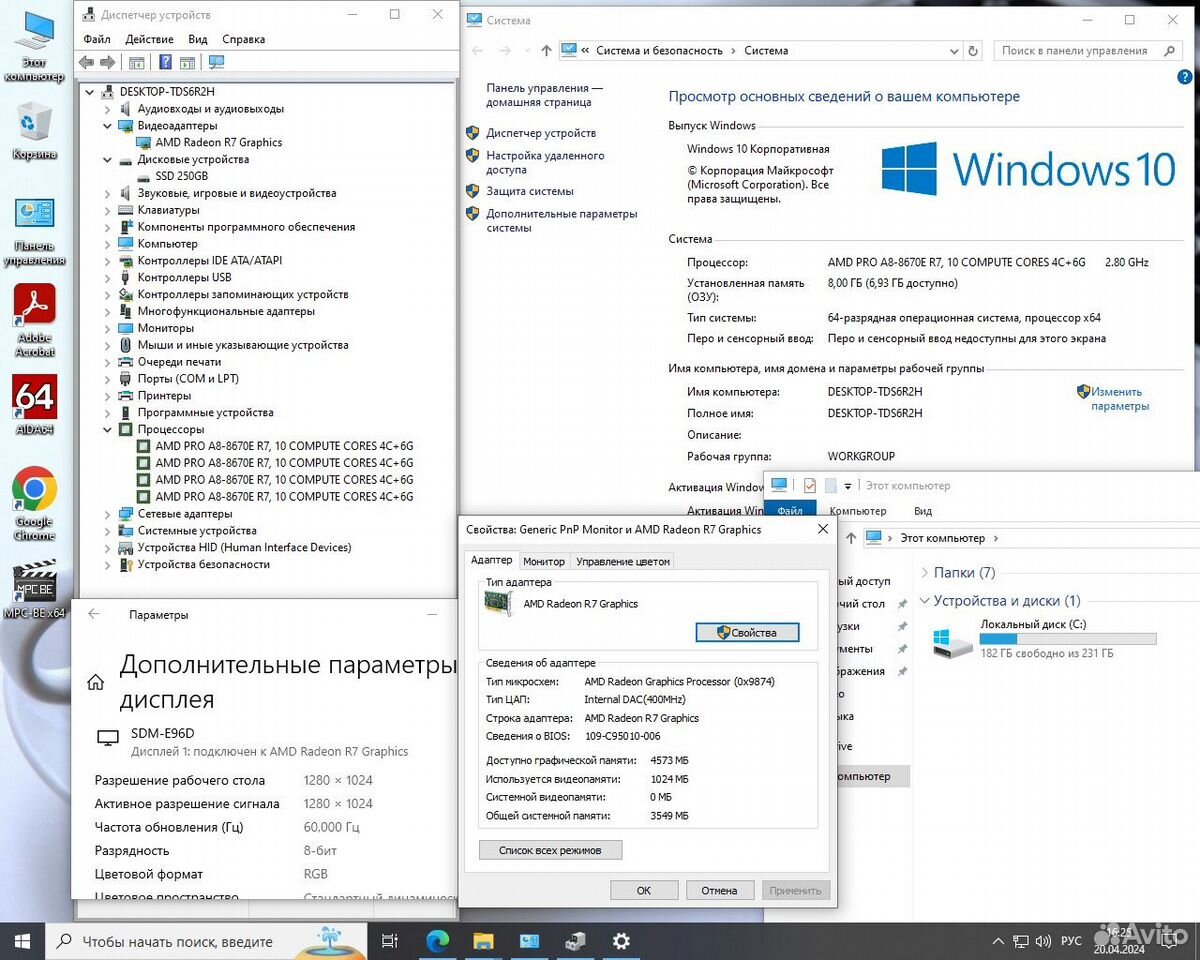1200x960 pixels.
Task: Click the Settings gear taskbar icon
Action: click(x=621, y=941)
